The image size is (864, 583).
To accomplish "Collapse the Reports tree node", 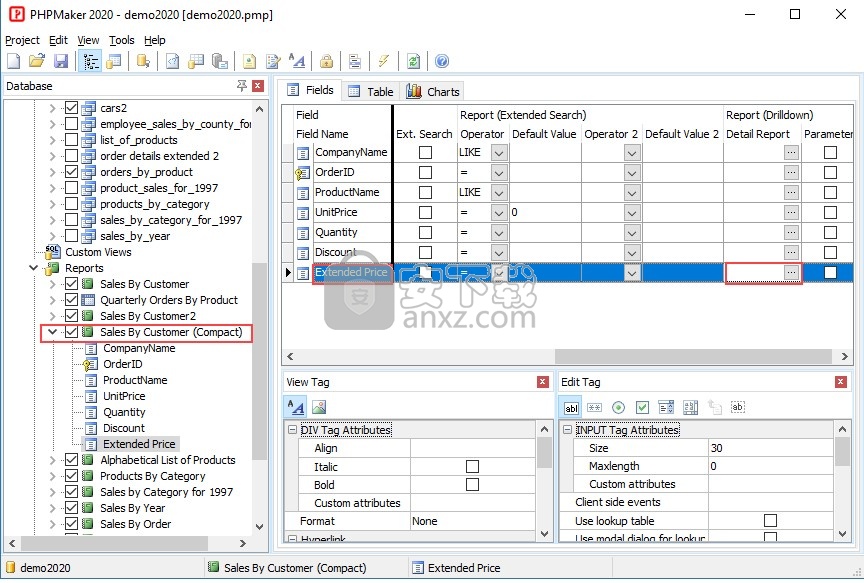I will pos(34,268).
